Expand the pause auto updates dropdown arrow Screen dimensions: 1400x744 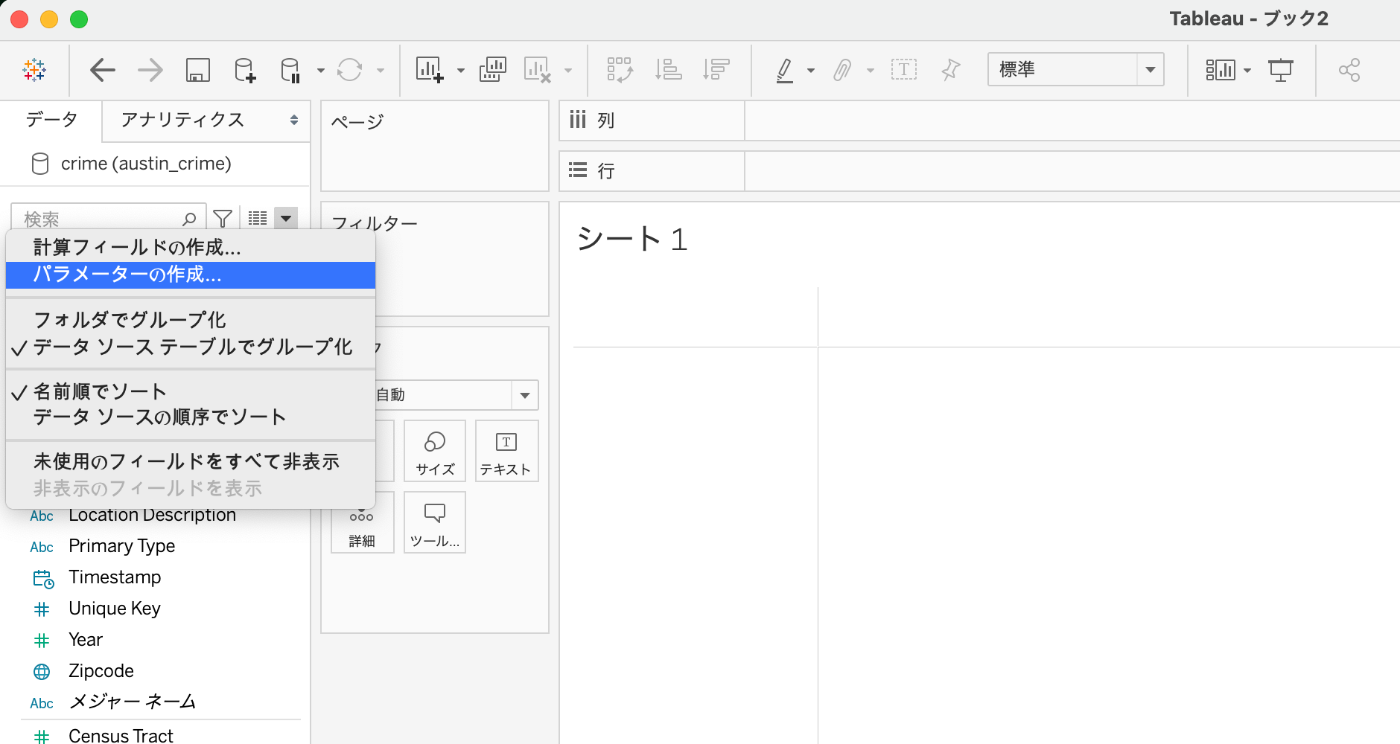point(320,70)
